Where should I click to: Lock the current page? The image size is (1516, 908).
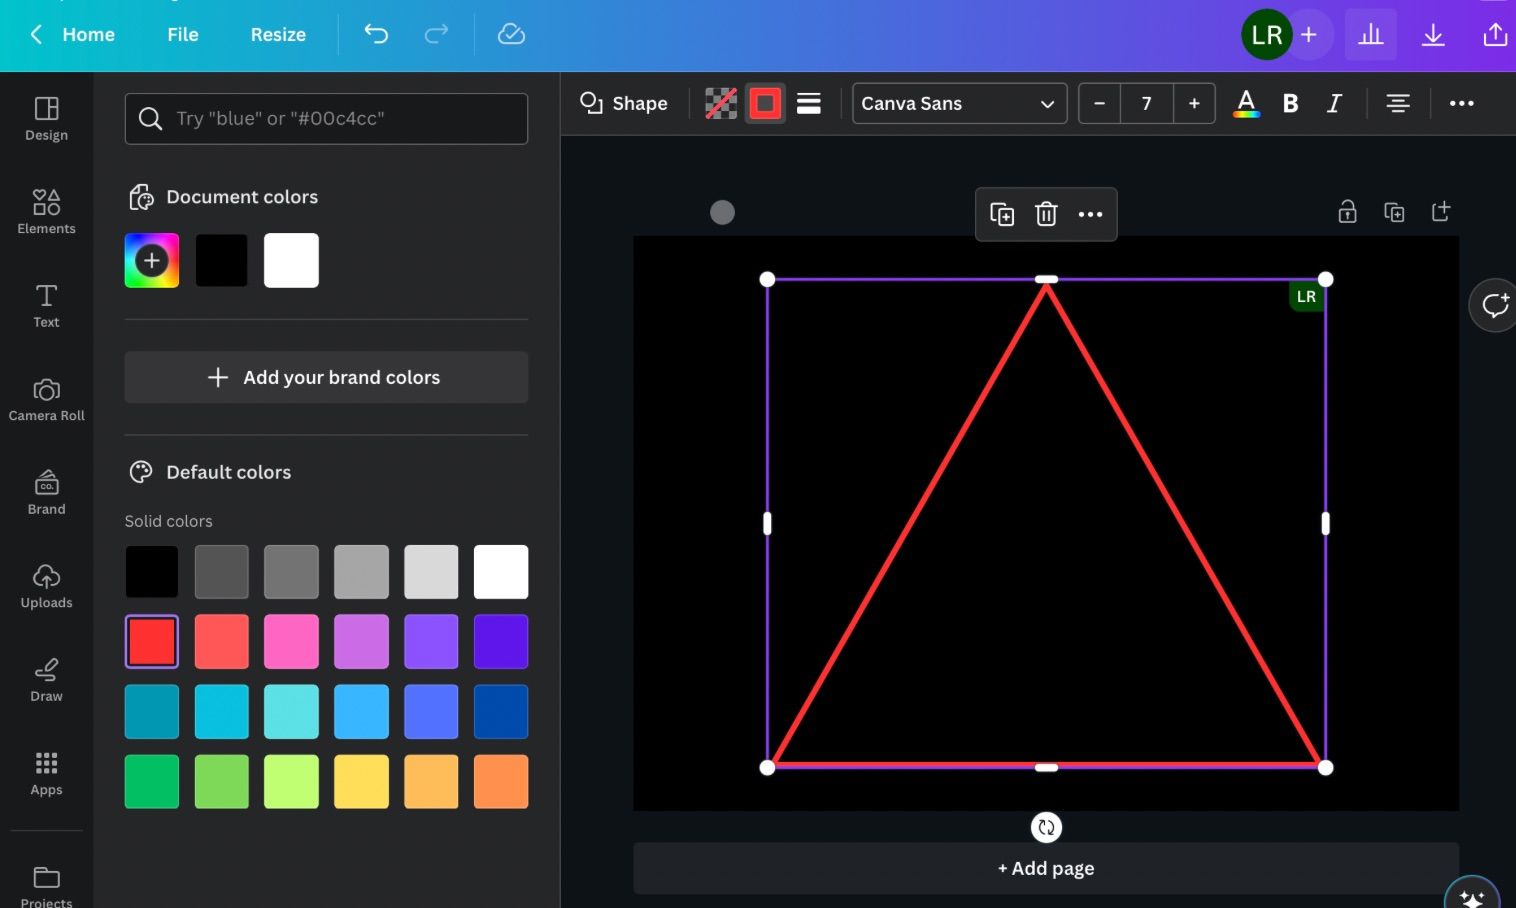tap(1347, 211)
